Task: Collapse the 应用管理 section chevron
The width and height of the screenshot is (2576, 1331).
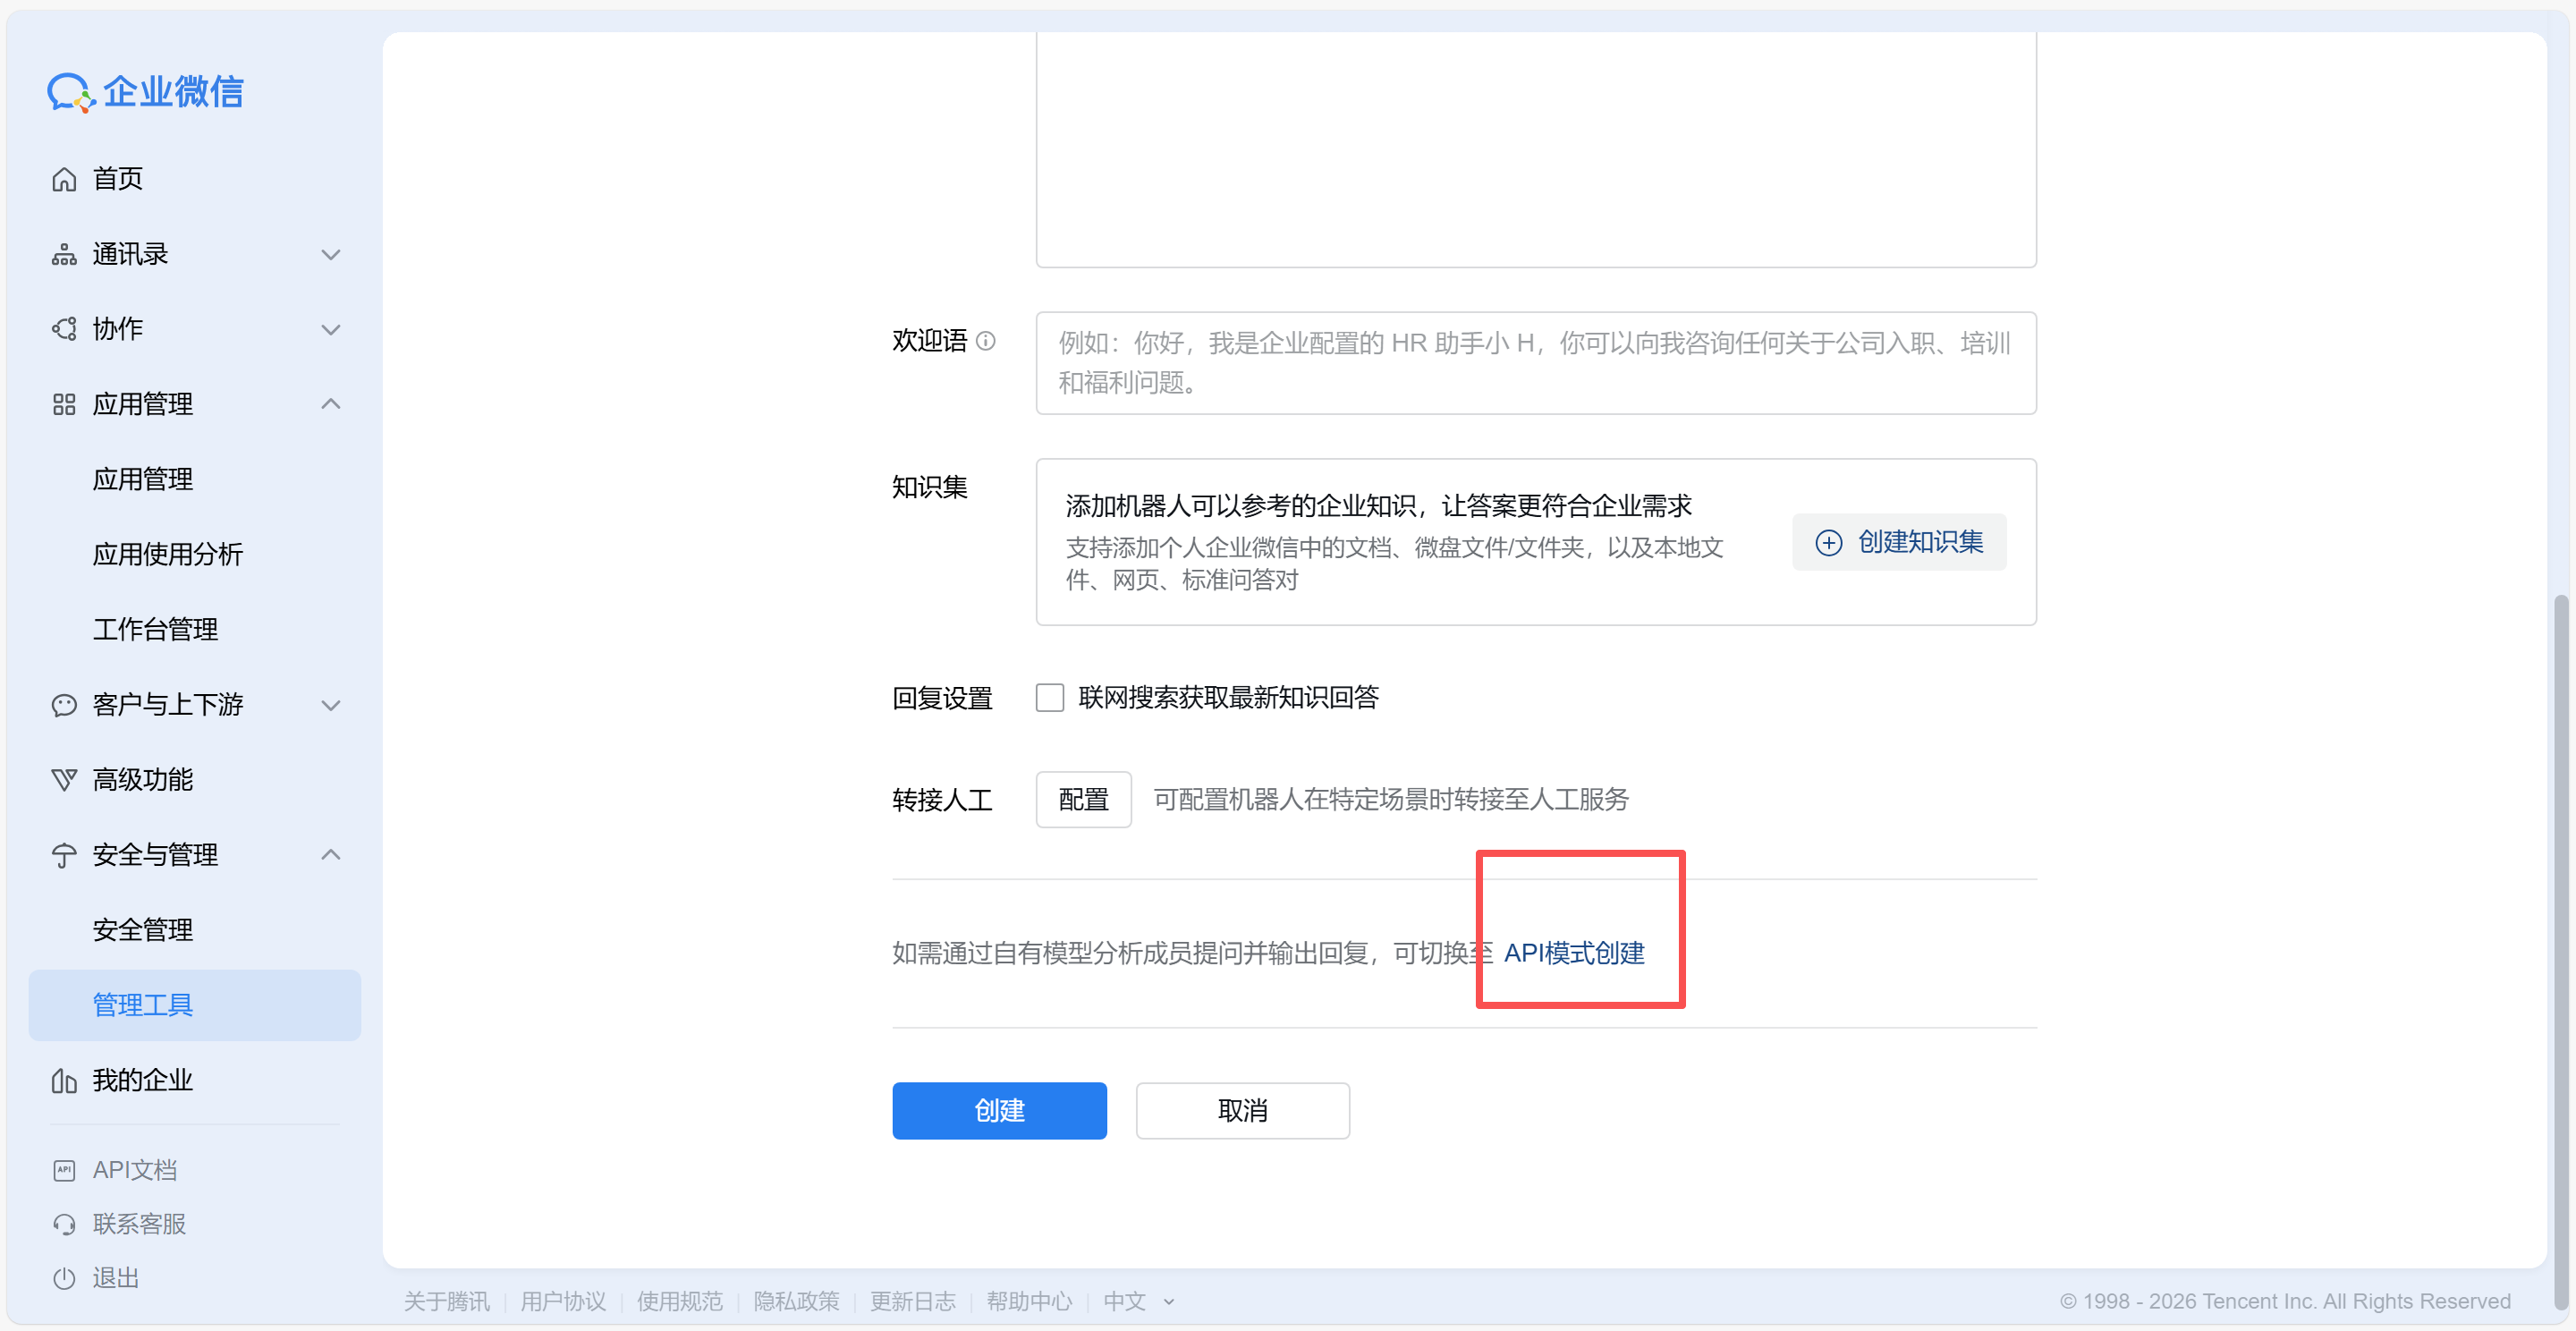Action: 331,404
